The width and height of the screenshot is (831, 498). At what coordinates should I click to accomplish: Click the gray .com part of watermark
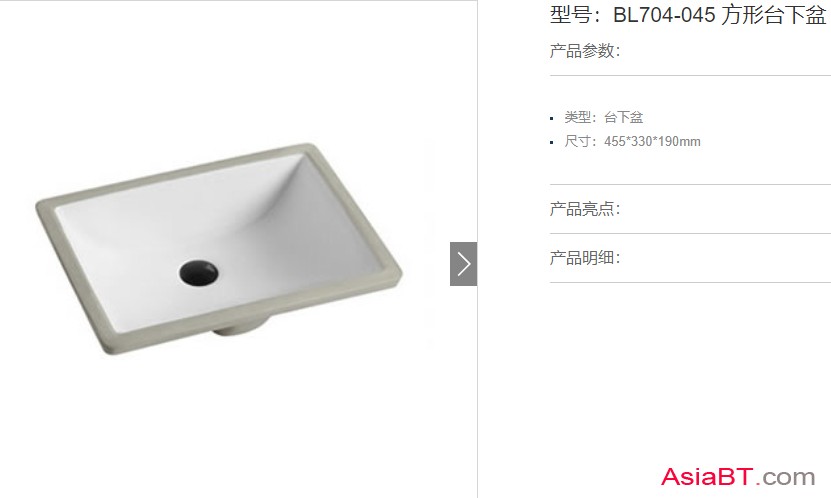click(x=786, y=478)
